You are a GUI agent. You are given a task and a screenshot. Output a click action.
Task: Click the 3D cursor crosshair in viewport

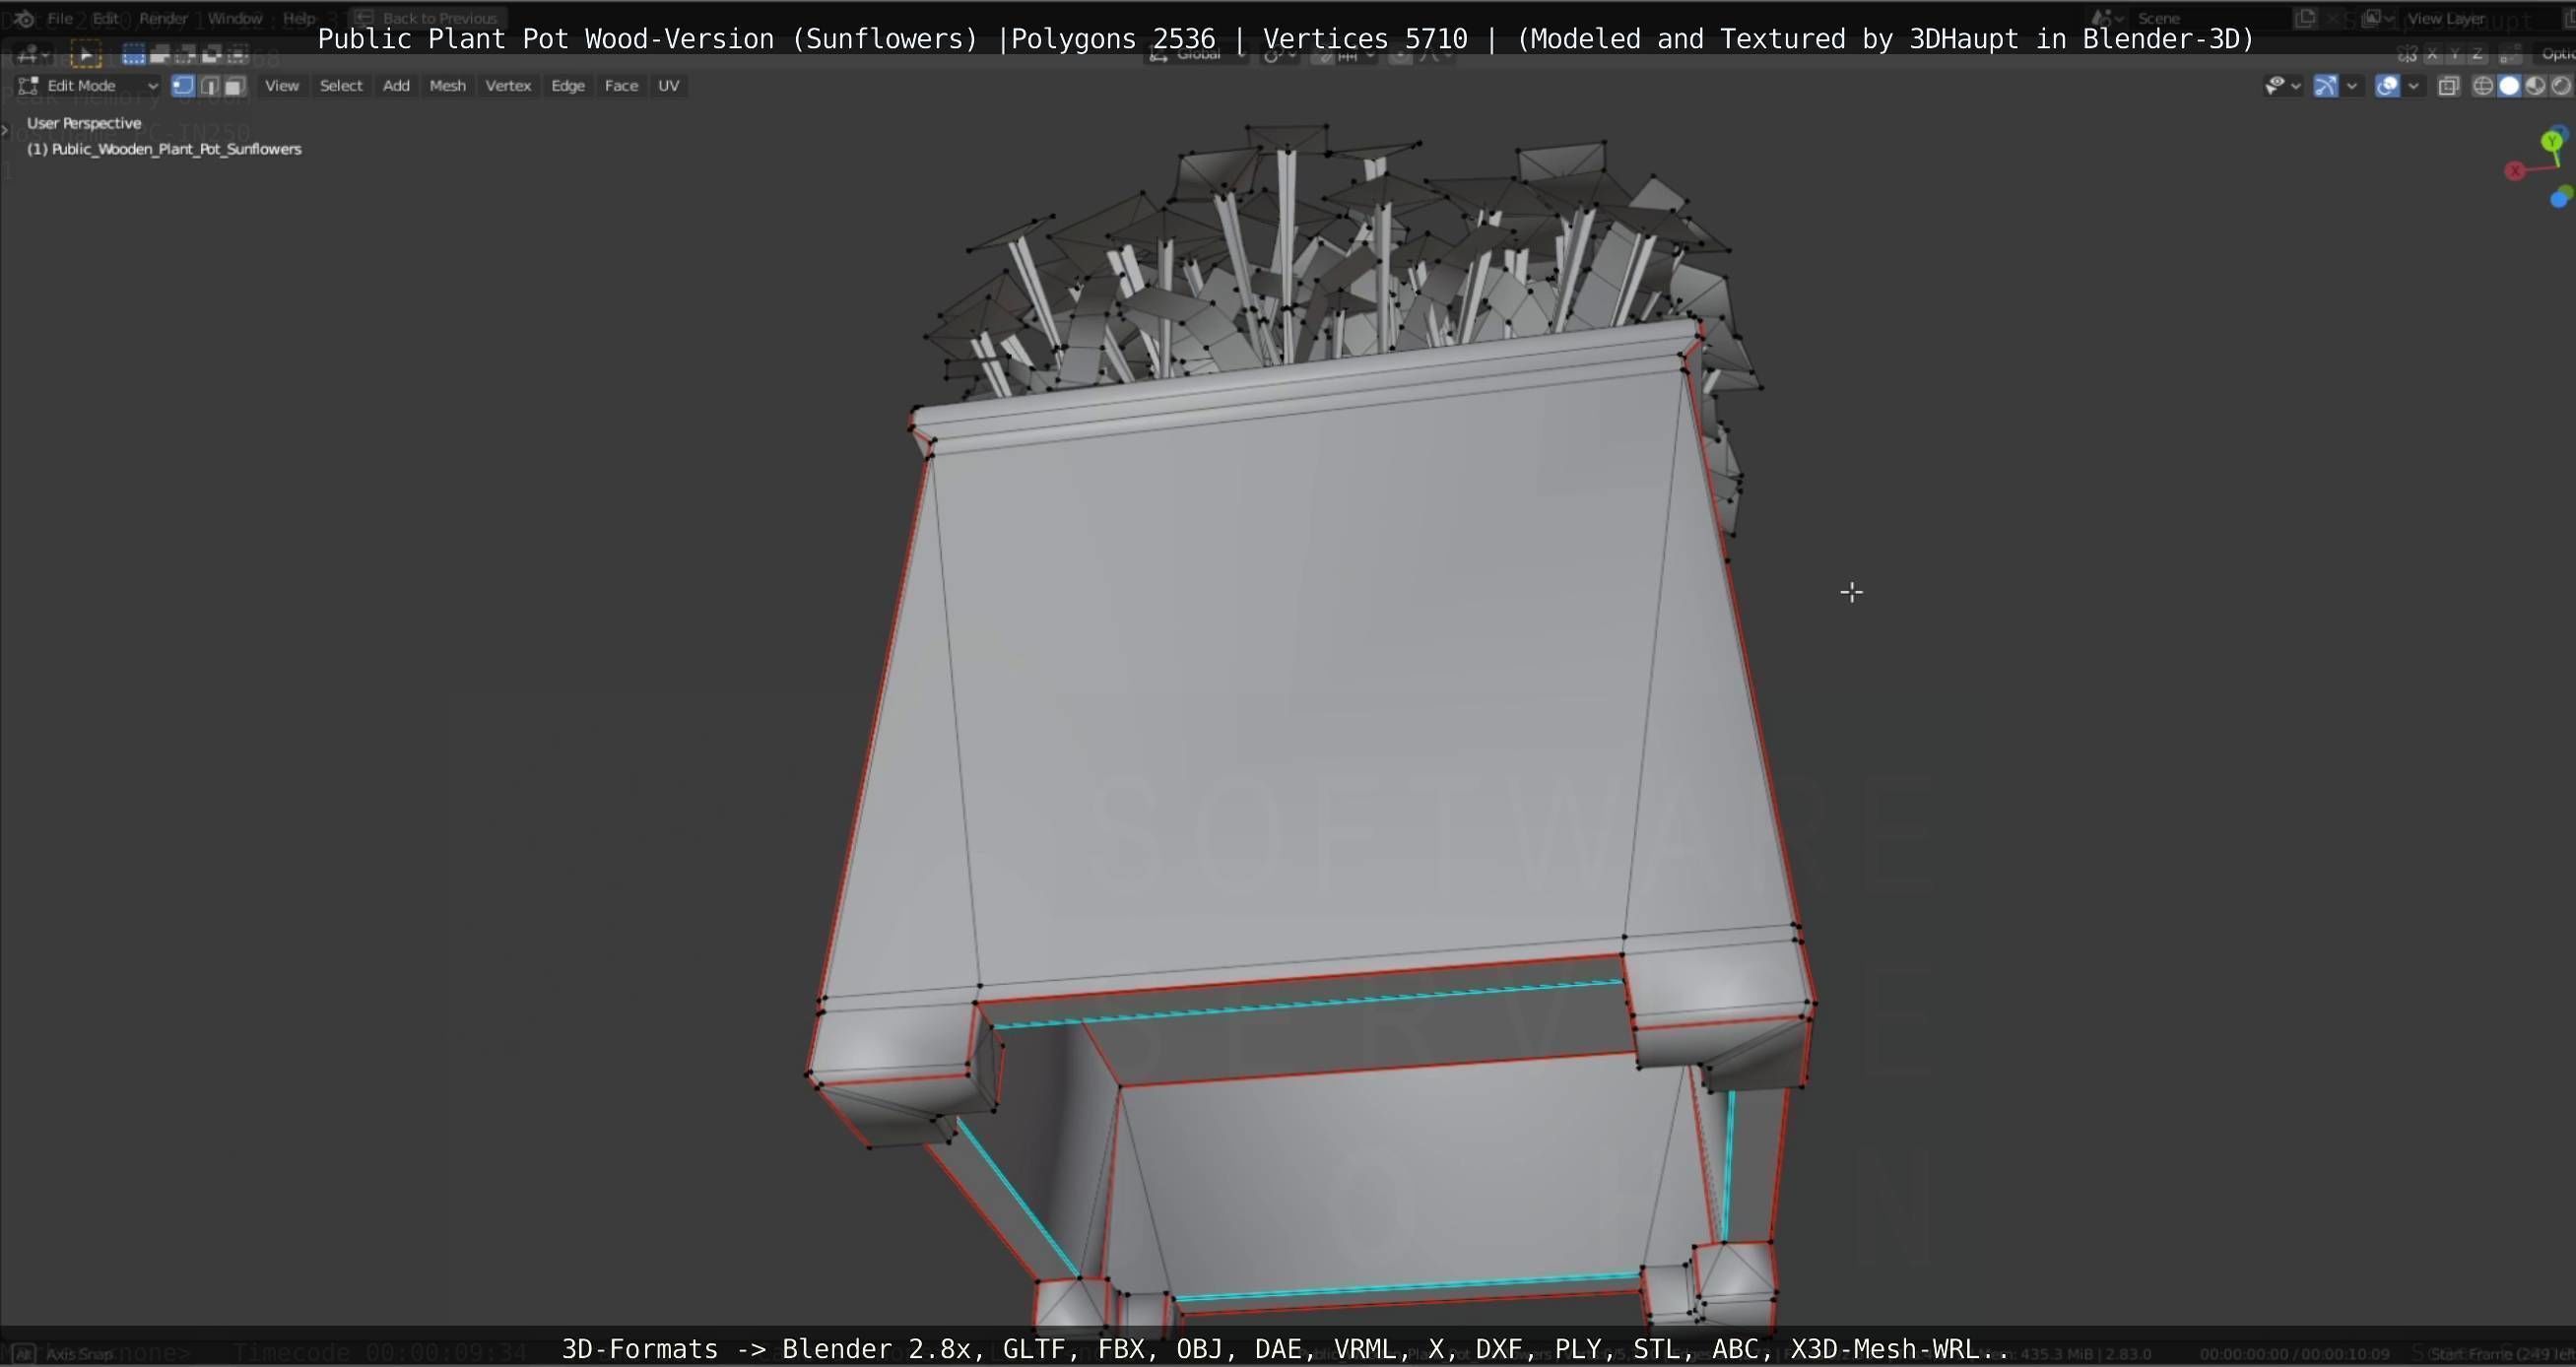(1851, 593)
